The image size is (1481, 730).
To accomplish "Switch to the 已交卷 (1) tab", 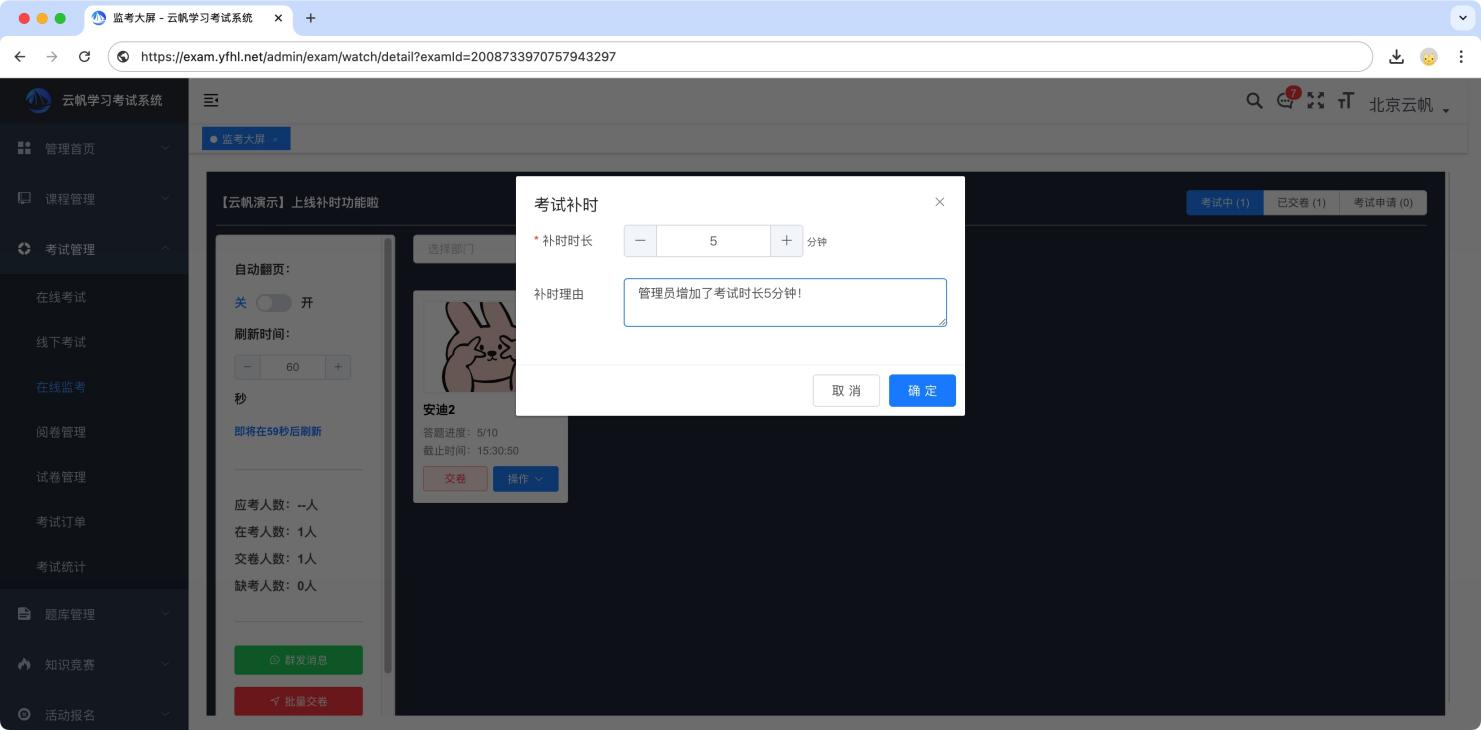I will coord(1301,201).
